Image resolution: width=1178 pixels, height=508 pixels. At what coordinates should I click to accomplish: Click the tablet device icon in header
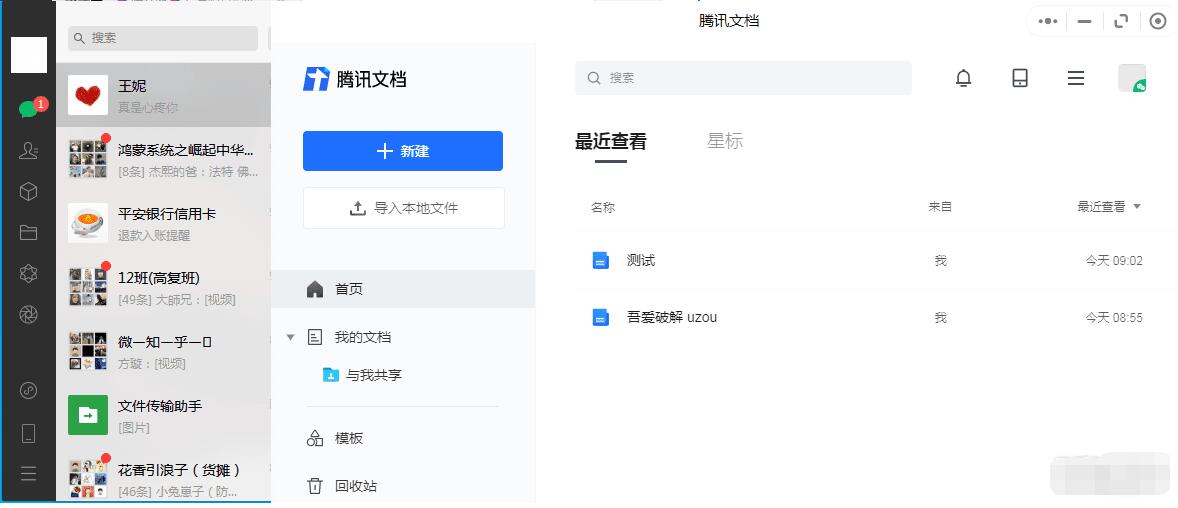(1019, 78)
